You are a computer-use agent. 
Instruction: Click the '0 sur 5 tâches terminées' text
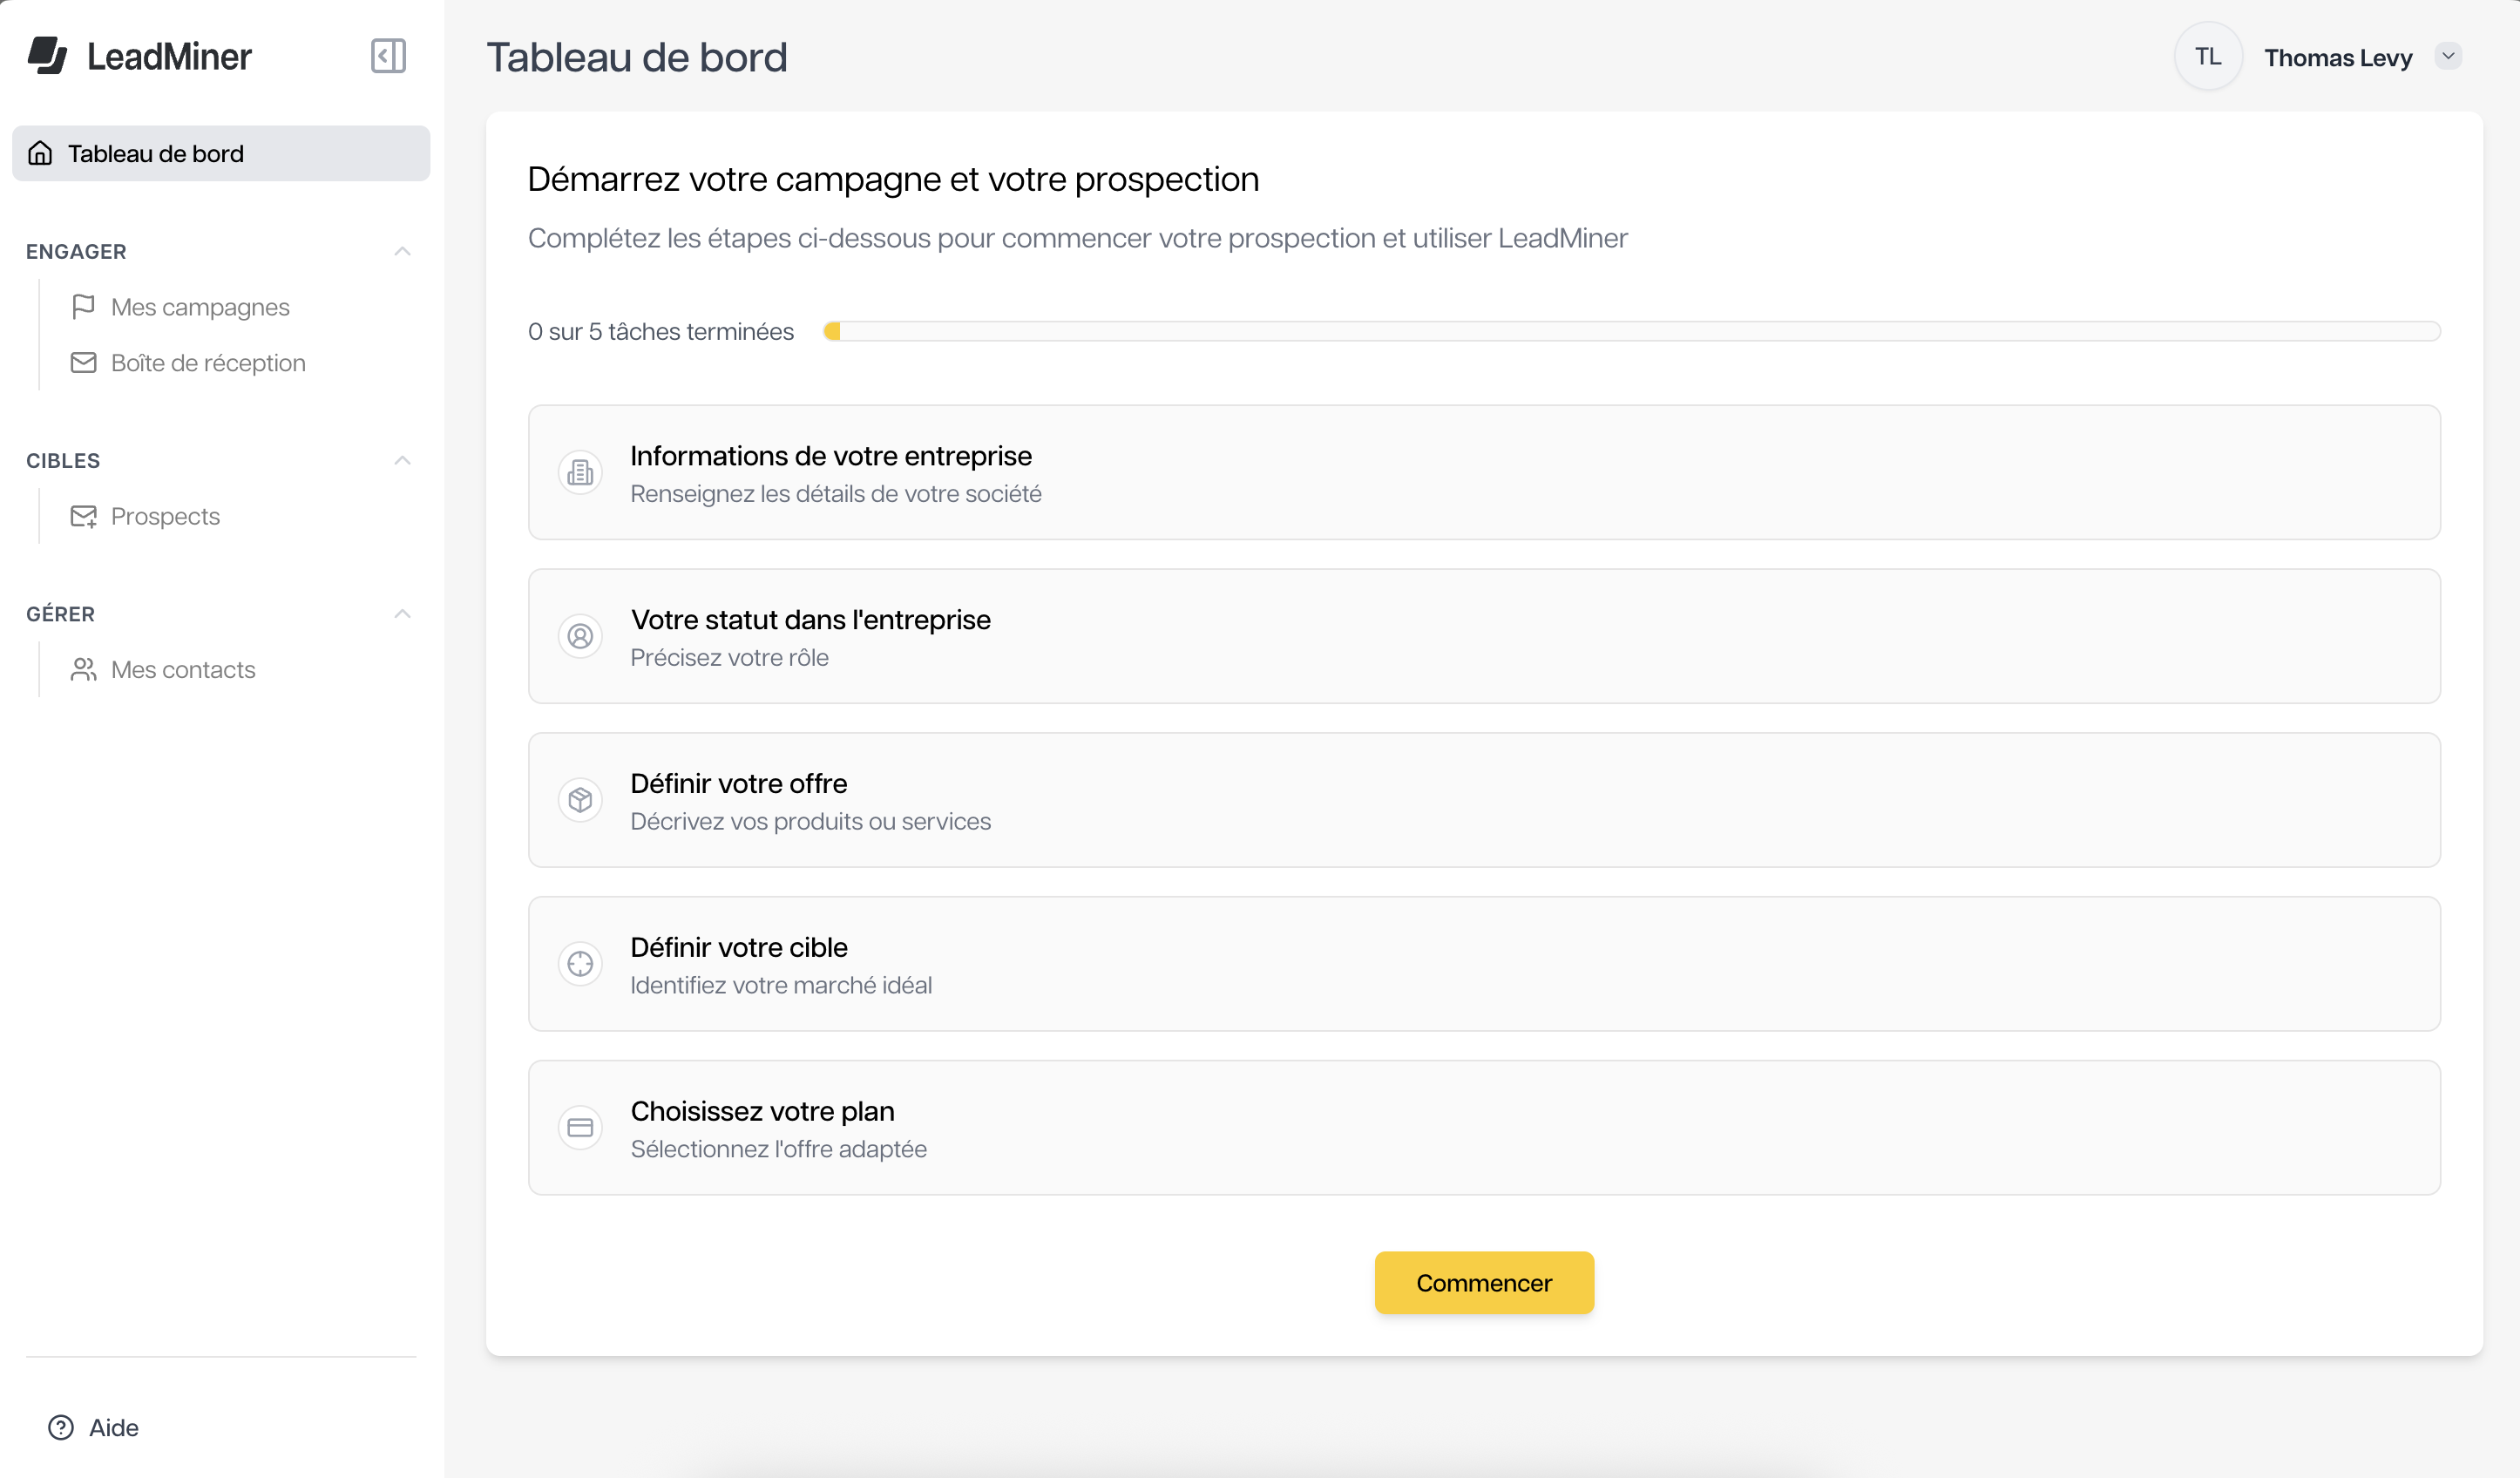coord(661,332)
